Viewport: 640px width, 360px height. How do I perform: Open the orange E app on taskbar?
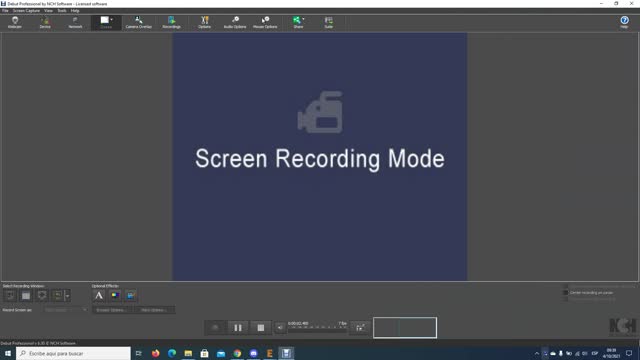tap(270, 353)
